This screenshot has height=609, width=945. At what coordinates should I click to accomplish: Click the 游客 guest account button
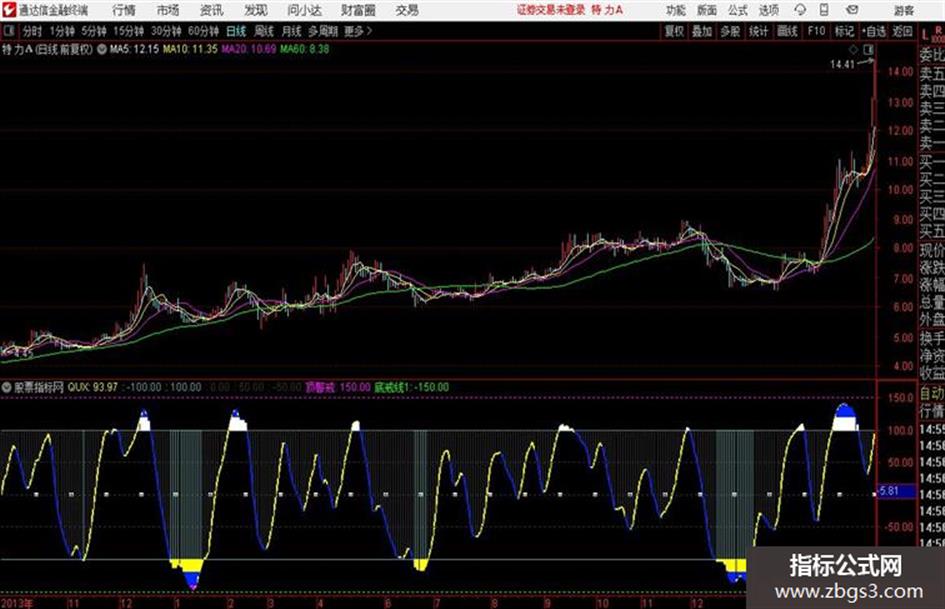(904, 10)
